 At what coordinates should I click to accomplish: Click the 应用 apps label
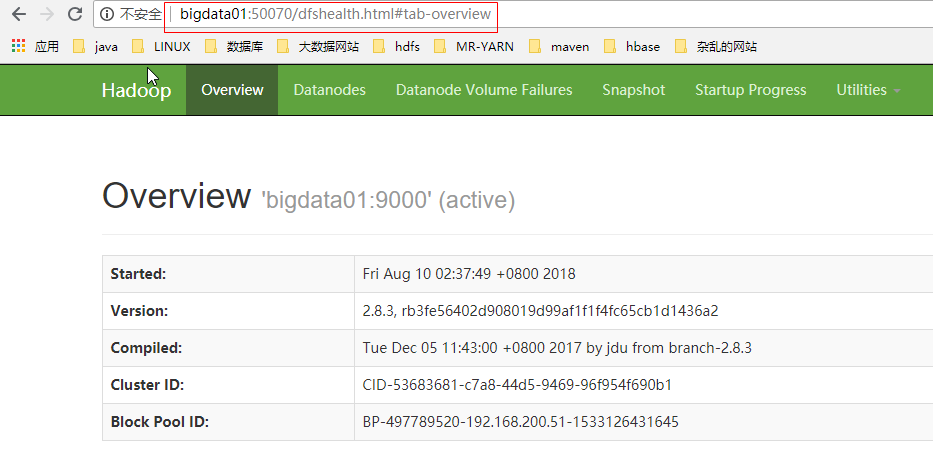pyautogui.click(x=46, y=46)
